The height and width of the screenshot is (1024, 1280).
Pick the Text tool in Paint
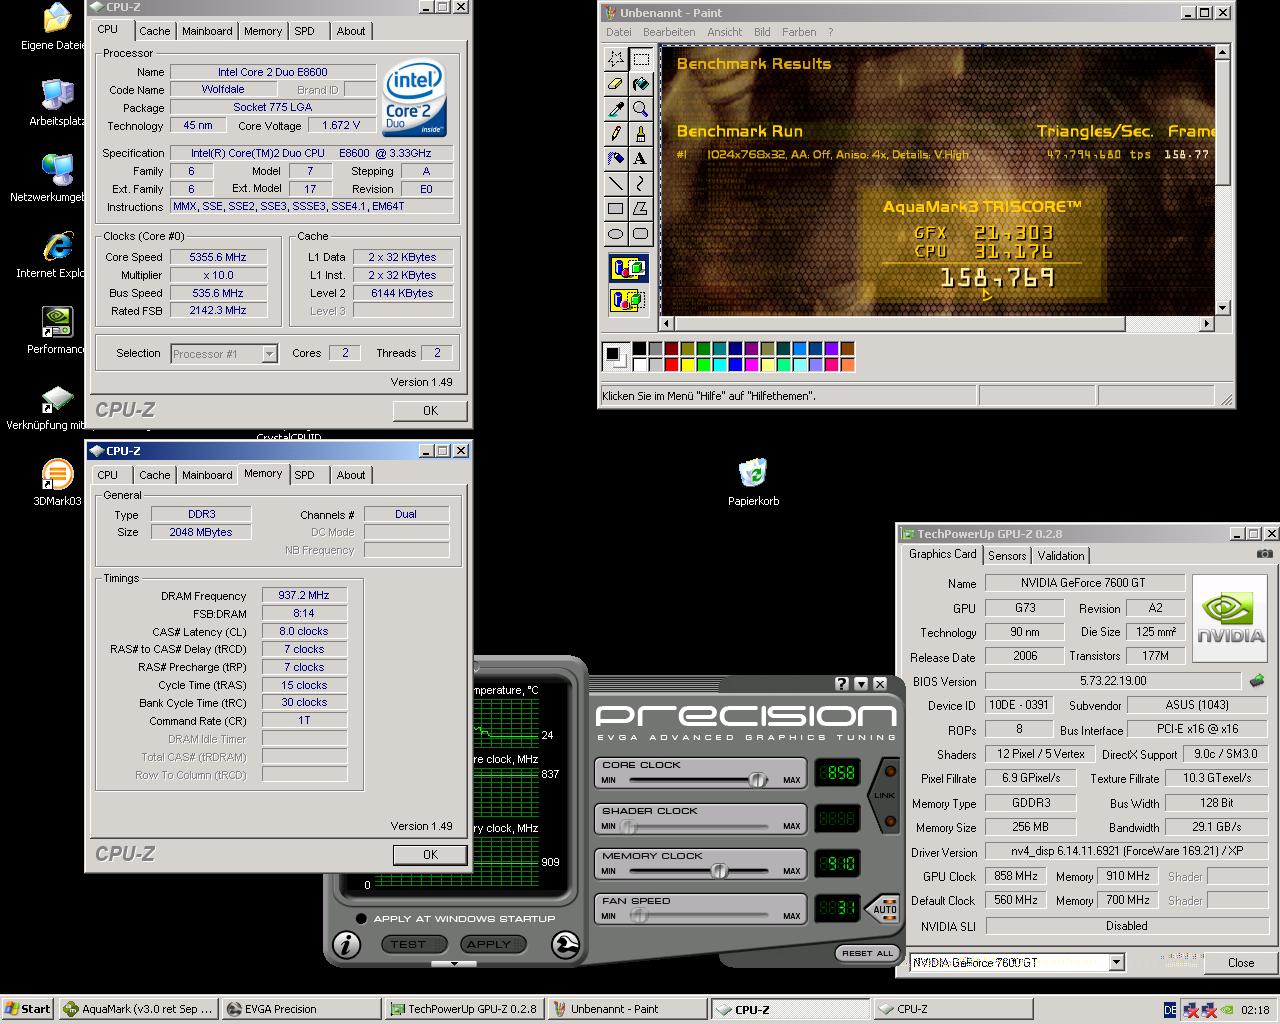coord(641,158)
